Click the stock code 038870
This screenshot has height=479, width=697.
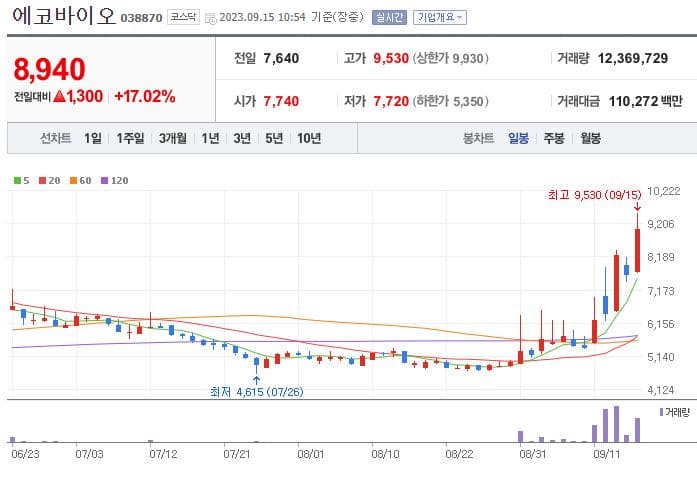pyautogui.click(x=141, y=18)
